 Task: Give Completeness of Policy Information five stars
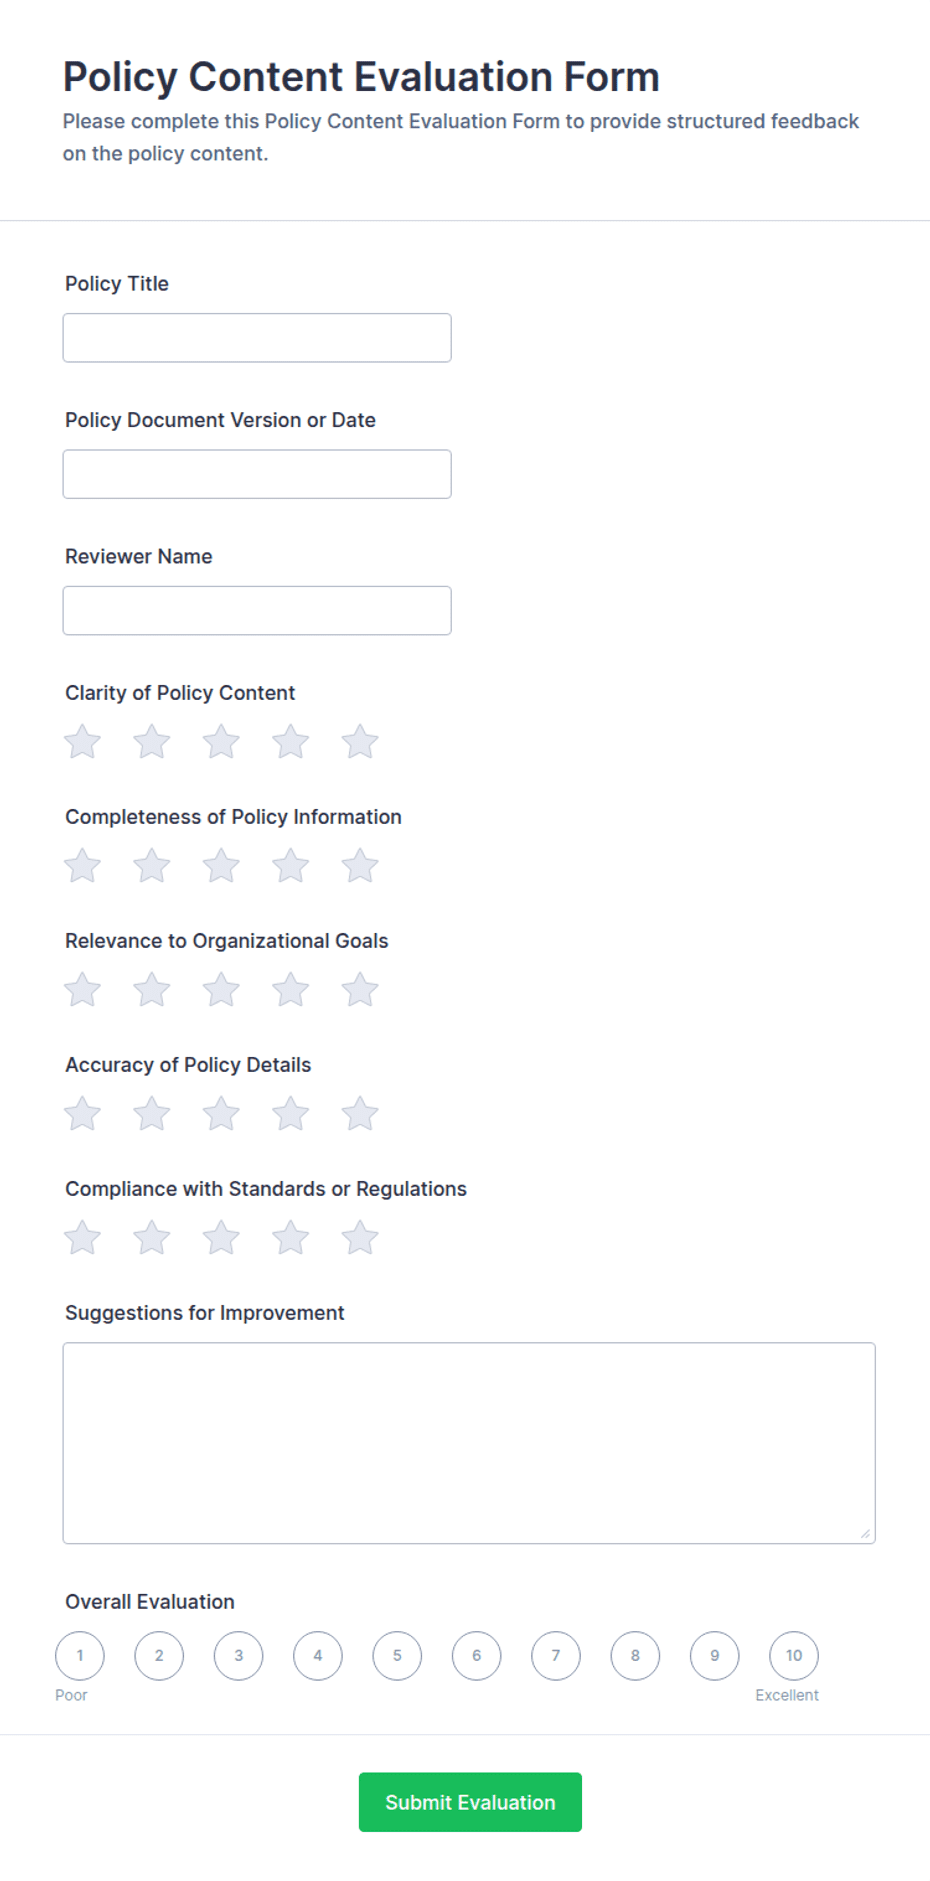tap(360, 866)
